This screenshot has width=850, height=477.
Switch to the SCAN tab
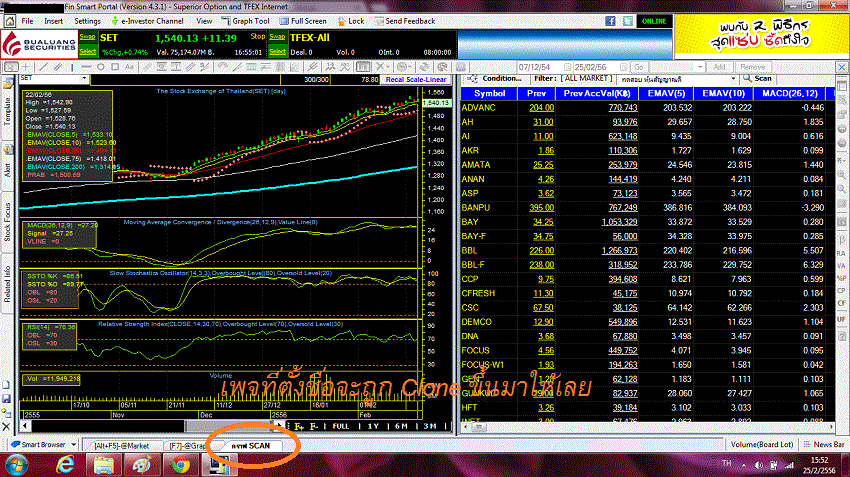point(251,446)
